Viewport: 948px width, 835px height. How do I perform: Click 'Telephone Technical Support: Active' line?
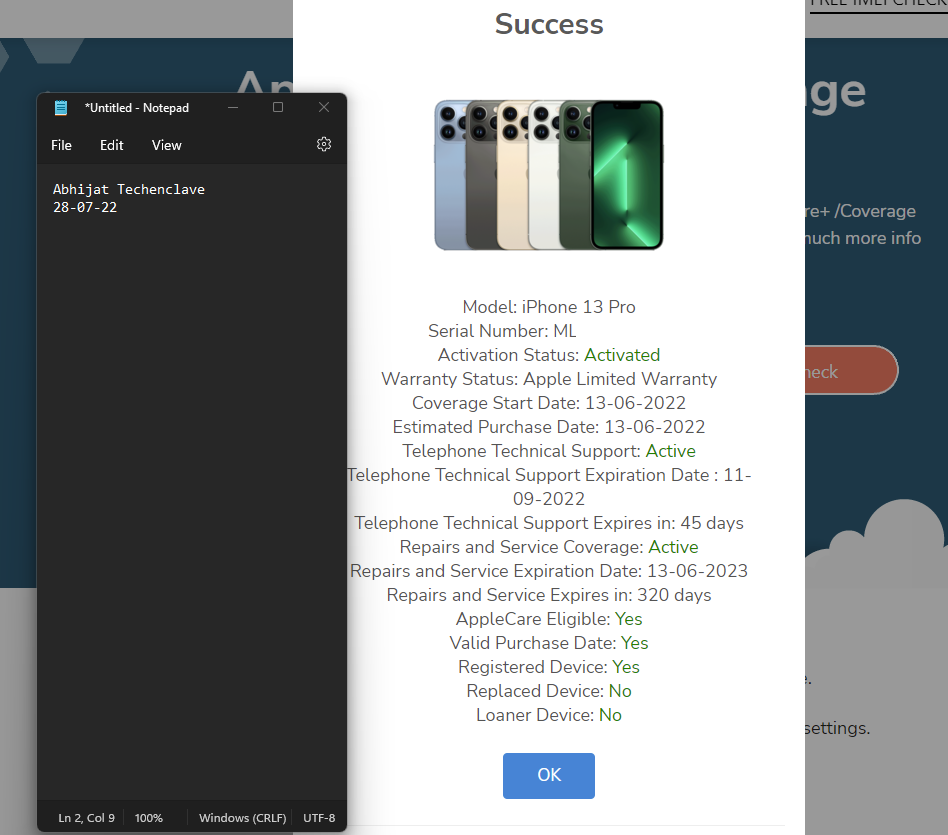[x=549, y=451]
